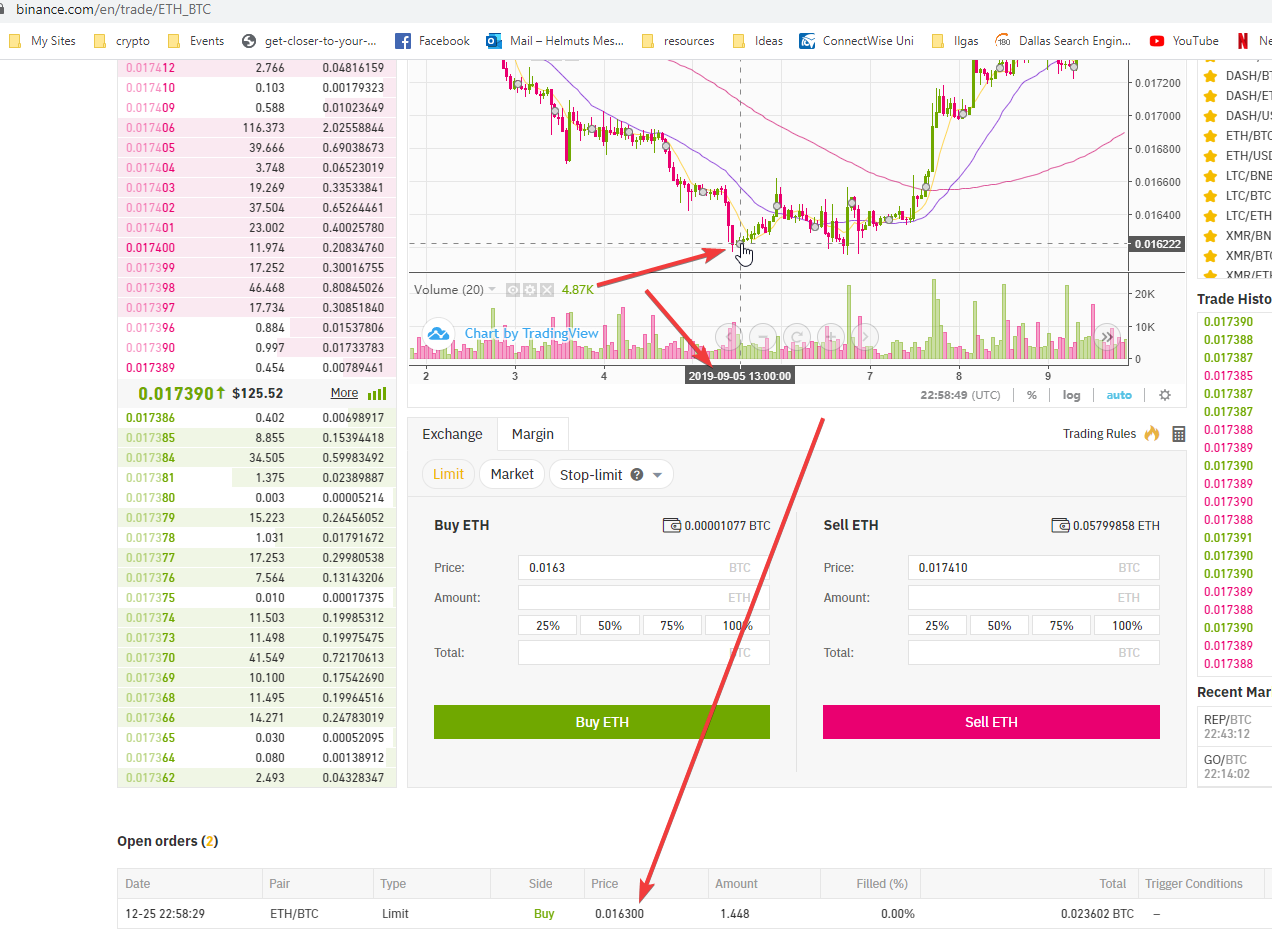The height and width of the screenshot is (929, 1272).
Task: Unfavorite the ETH/BTC pair star
Action: [x=1208, y=136]
